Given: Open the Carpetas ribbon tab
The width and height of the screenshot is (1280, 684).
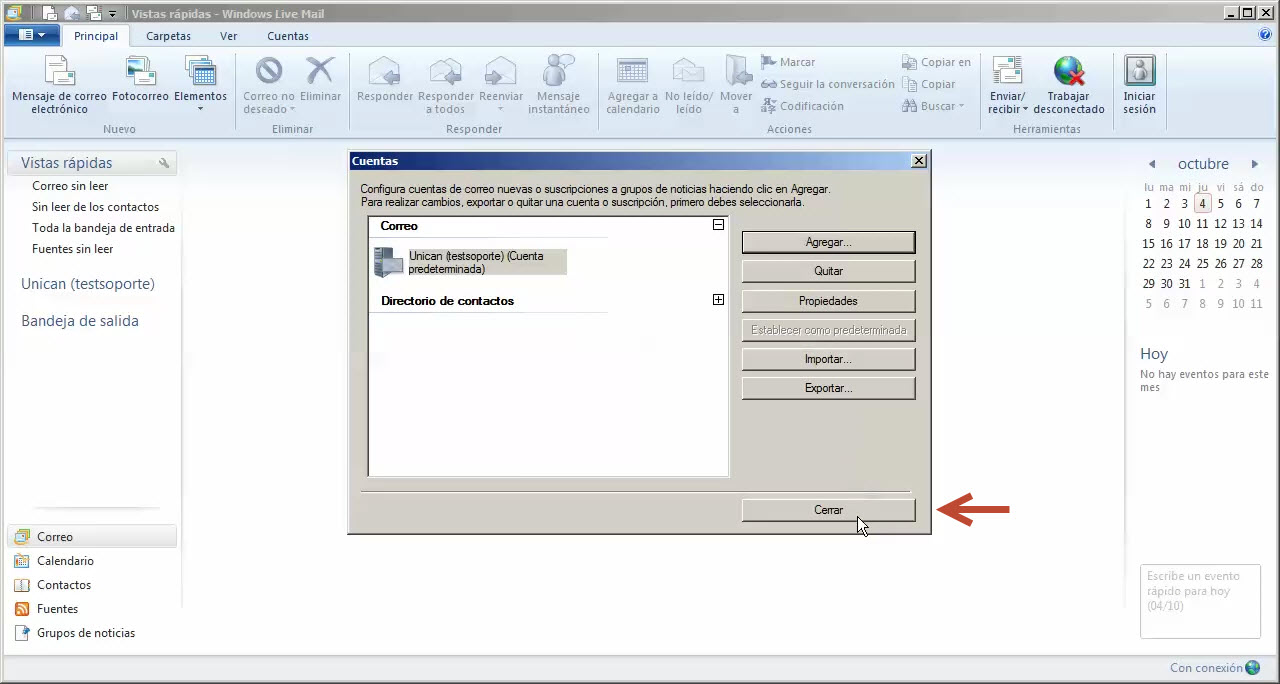Looking at the screenshot, I should [168, 36].
